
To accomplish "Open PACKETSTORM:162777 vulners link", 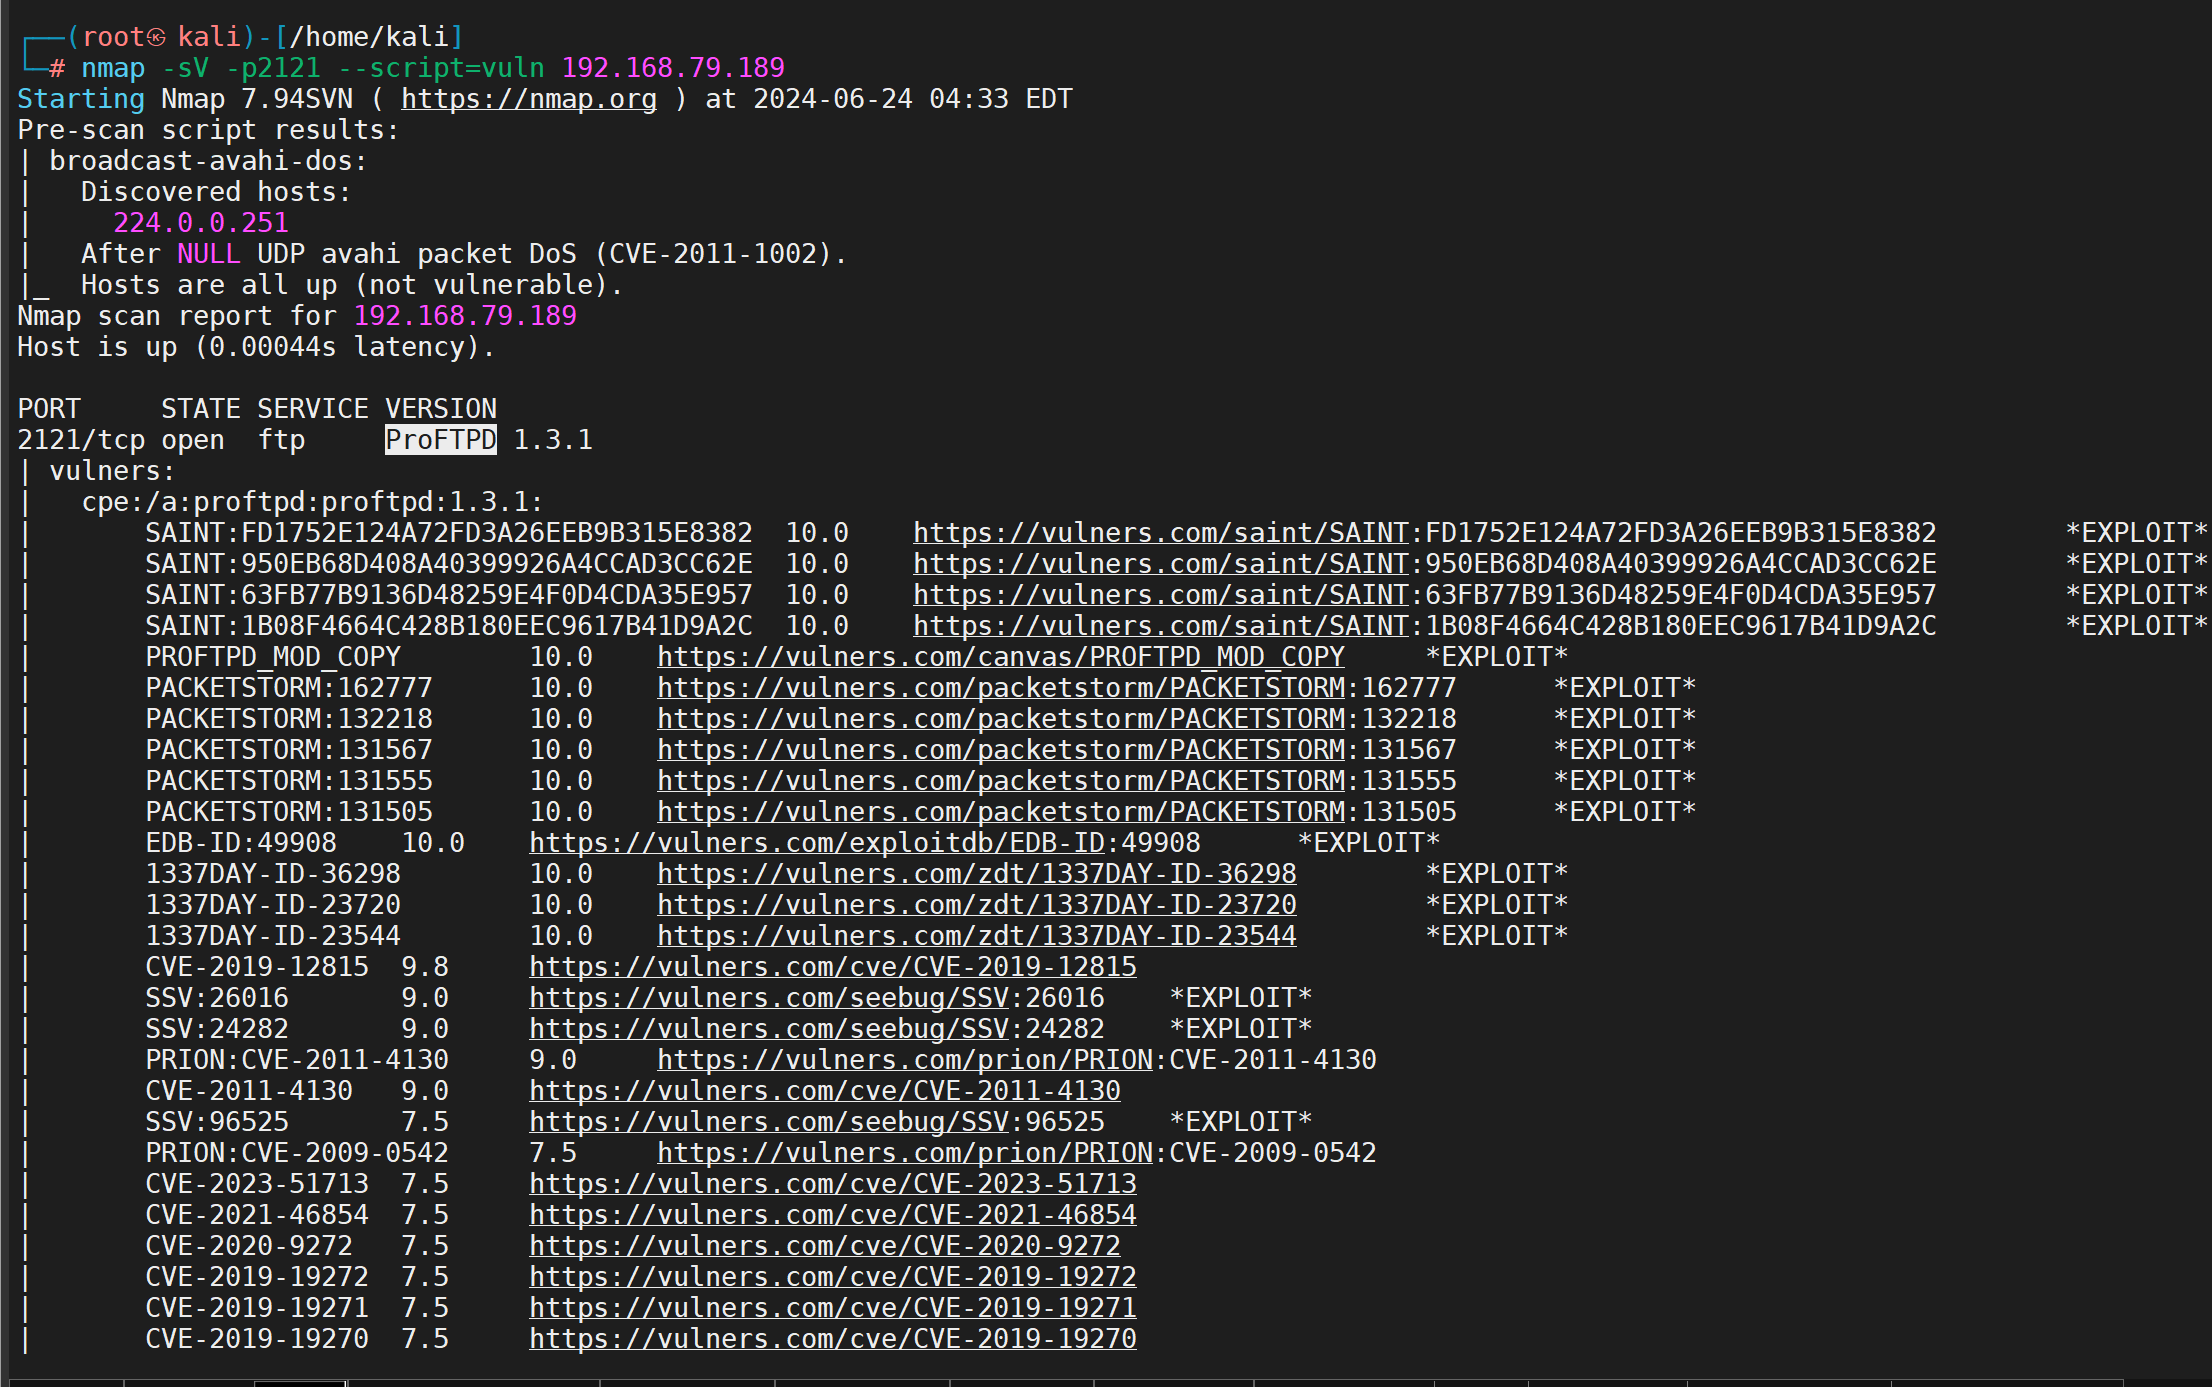I will tap(1000, 688).
